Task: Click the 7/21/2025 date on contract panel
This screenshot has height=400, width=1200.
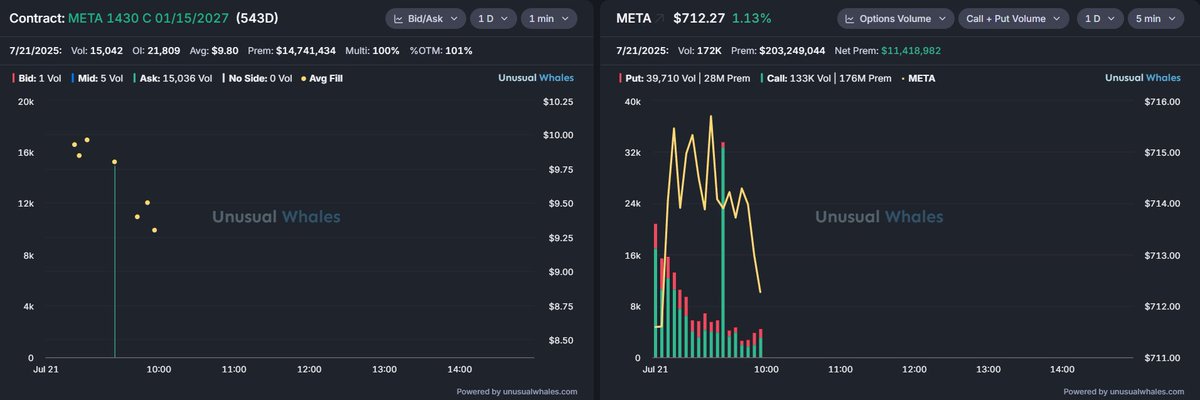Action: pos(33,50)
